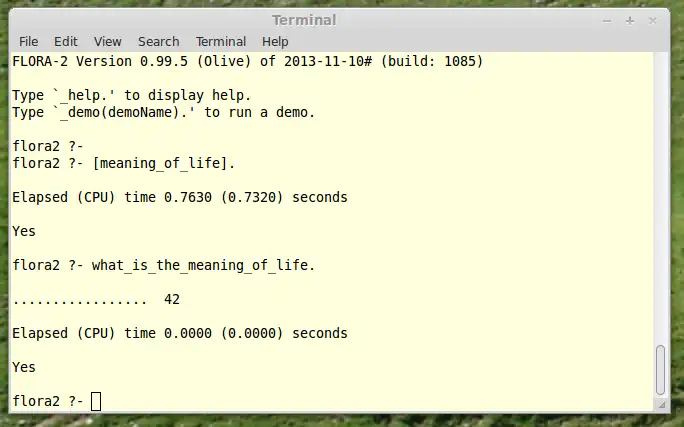Open the Edit menu
The height and width of the screenshot is (427, 684).
[x=66, y=41]
